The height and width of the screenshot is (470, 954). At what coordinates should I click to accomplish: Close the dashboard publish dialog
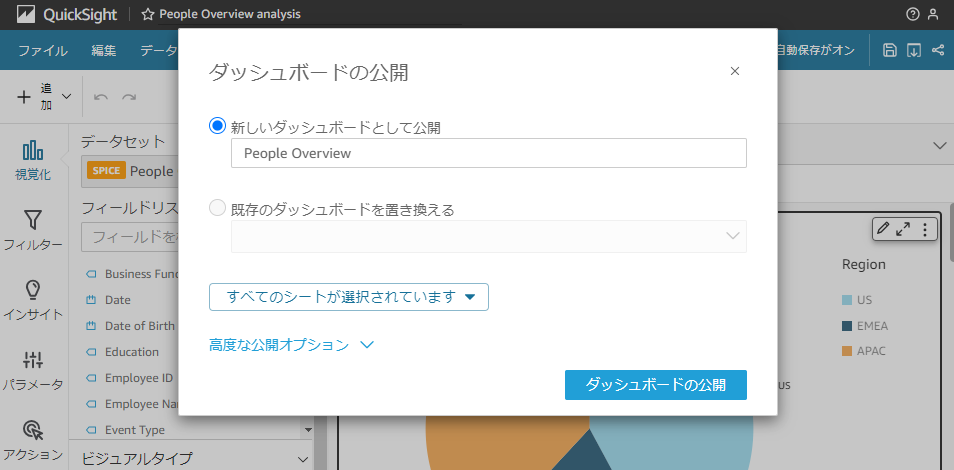tap(735, 71)
